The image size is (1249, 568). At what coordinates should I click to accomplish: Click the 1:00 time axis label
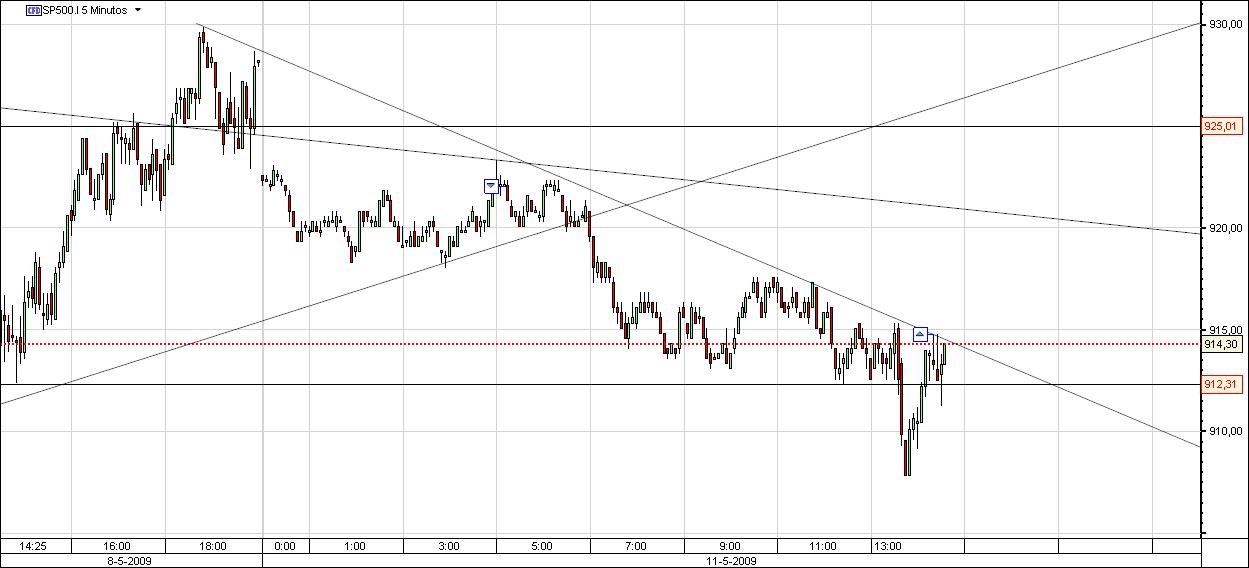point(354,546)
